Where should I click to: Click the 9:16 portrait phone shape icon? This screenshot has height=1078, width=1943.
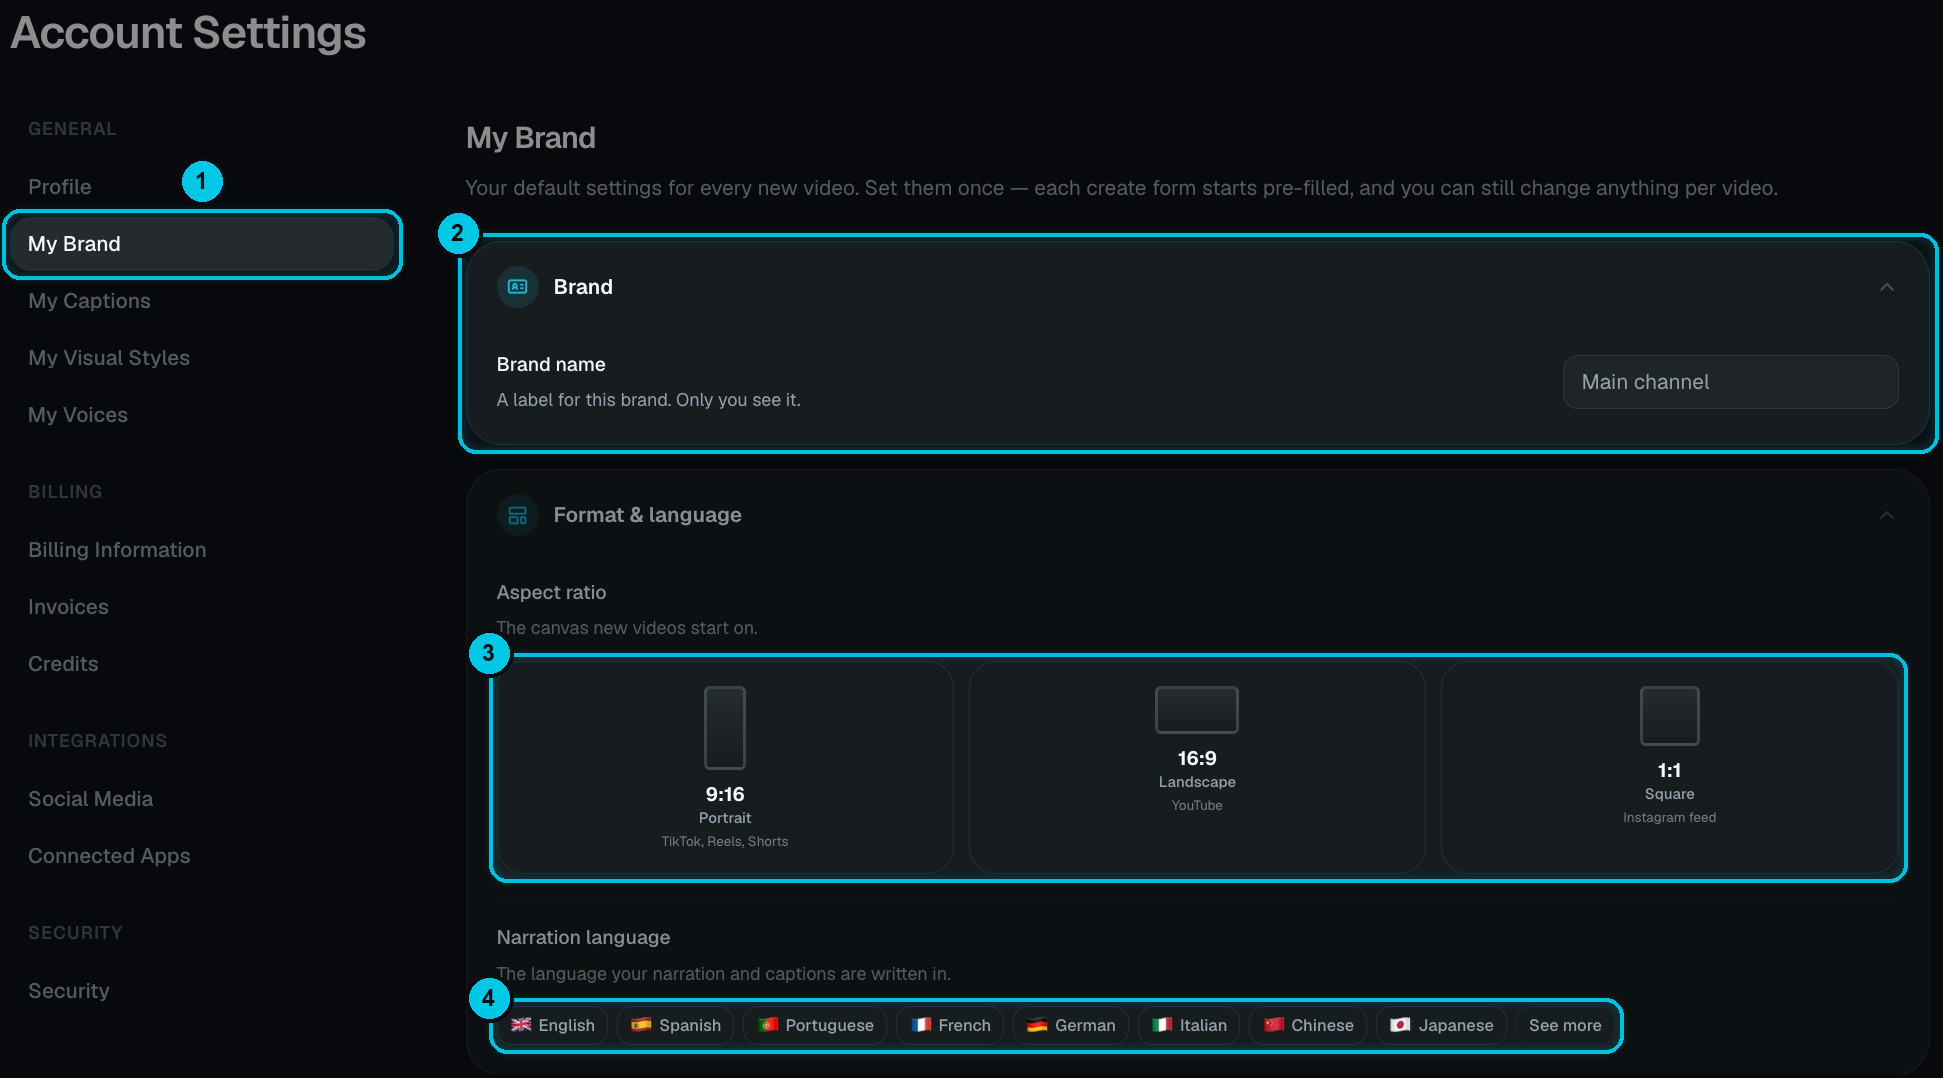[x=725, y=727]
